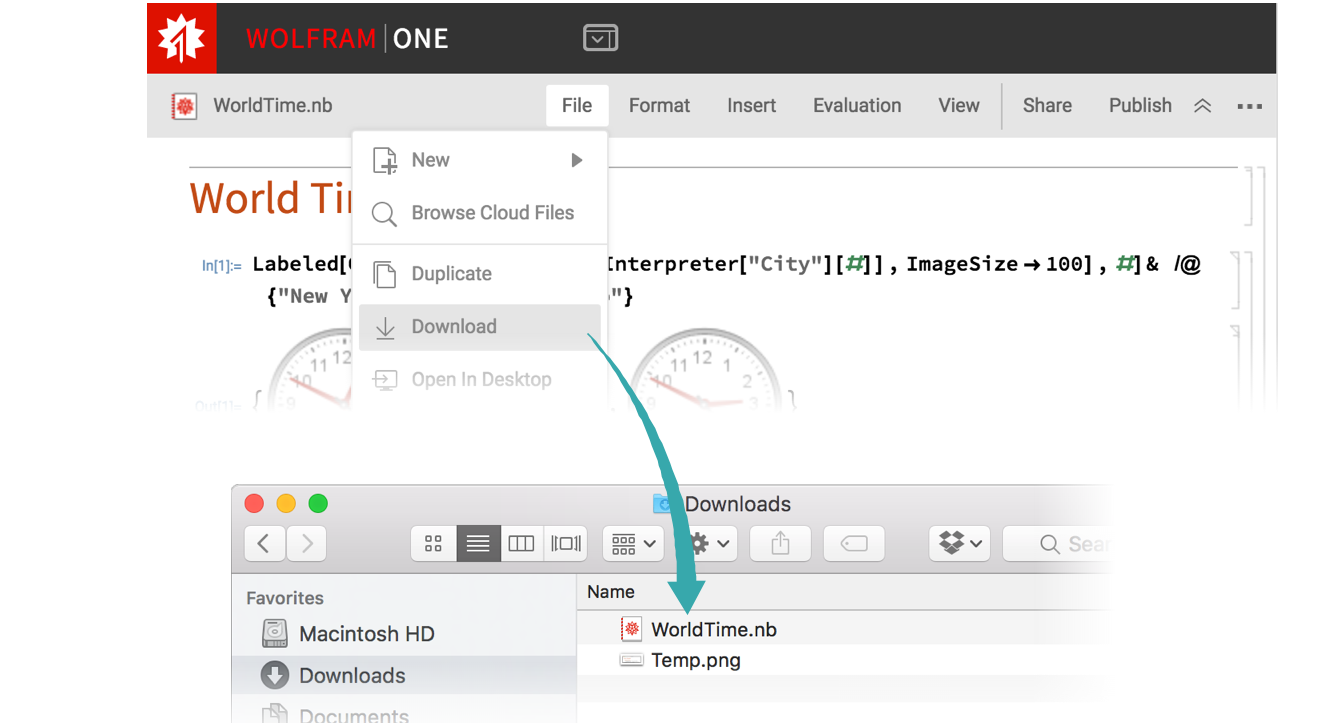
Task: Switch Finder to column view
Action: click(521, 543)
